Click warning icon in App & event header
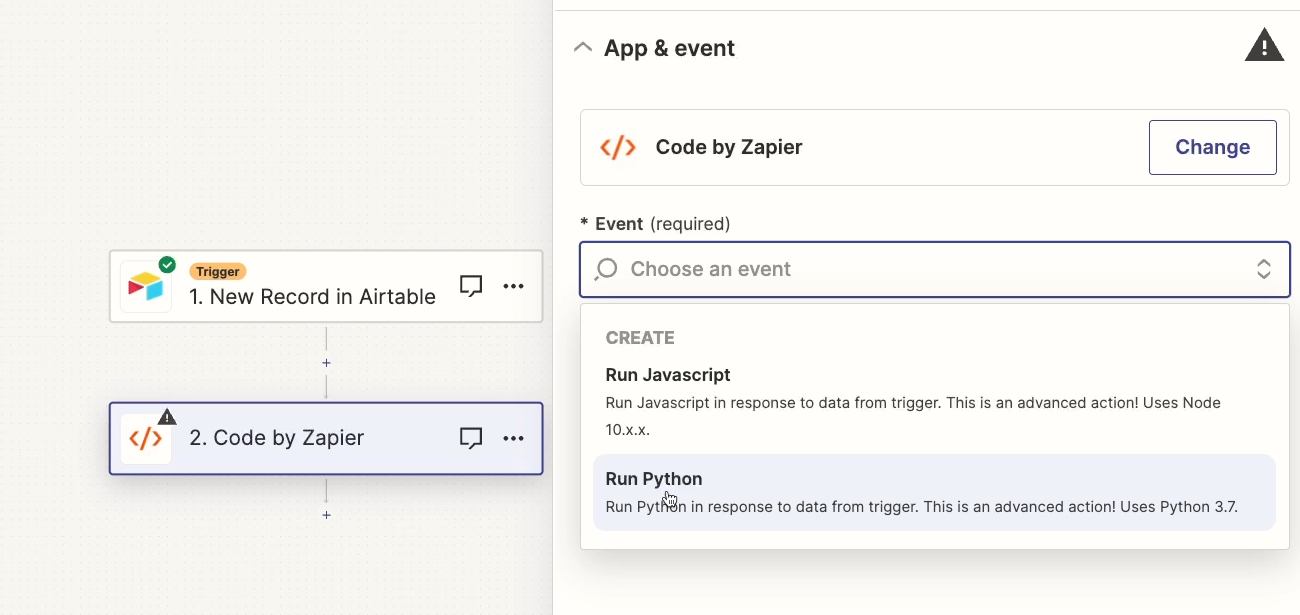This screenshot has height=615, width=1300. pos(1264,46)
